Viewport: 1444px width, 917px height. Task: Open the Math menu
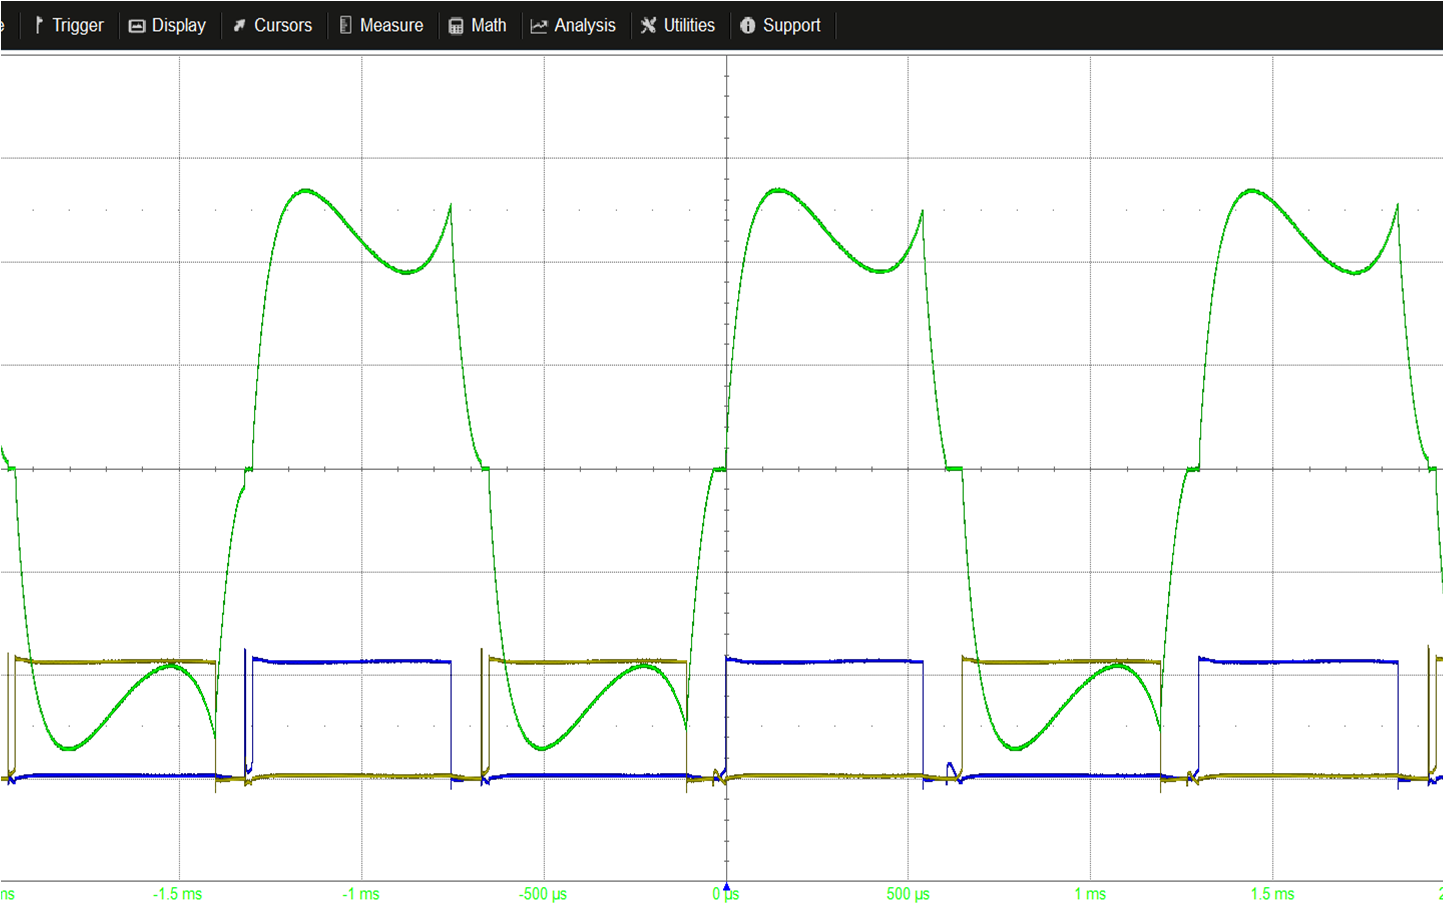click(x=488, y=25)
